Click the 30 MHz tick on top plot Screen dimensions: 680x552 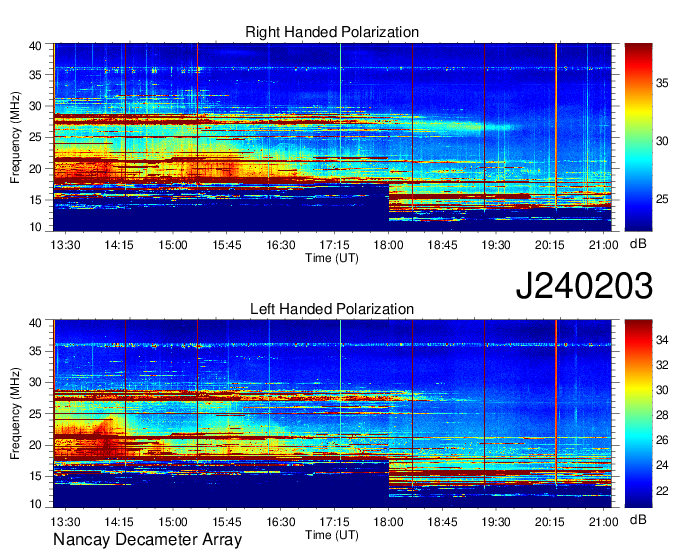[x=35, y=106]
